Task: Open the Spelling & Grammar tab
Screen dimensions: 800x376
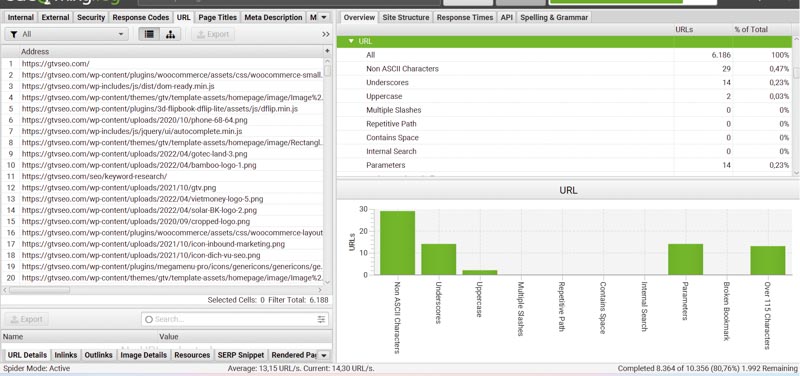Action: tap(554, 17)
